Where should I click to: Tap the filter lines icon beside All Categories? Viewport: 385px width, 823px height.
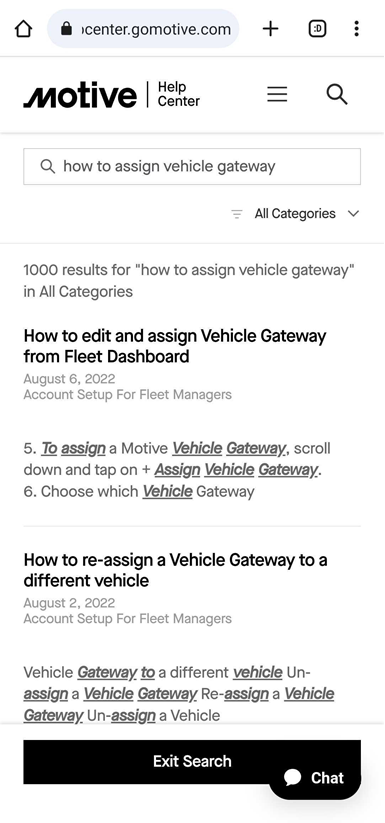237,214
